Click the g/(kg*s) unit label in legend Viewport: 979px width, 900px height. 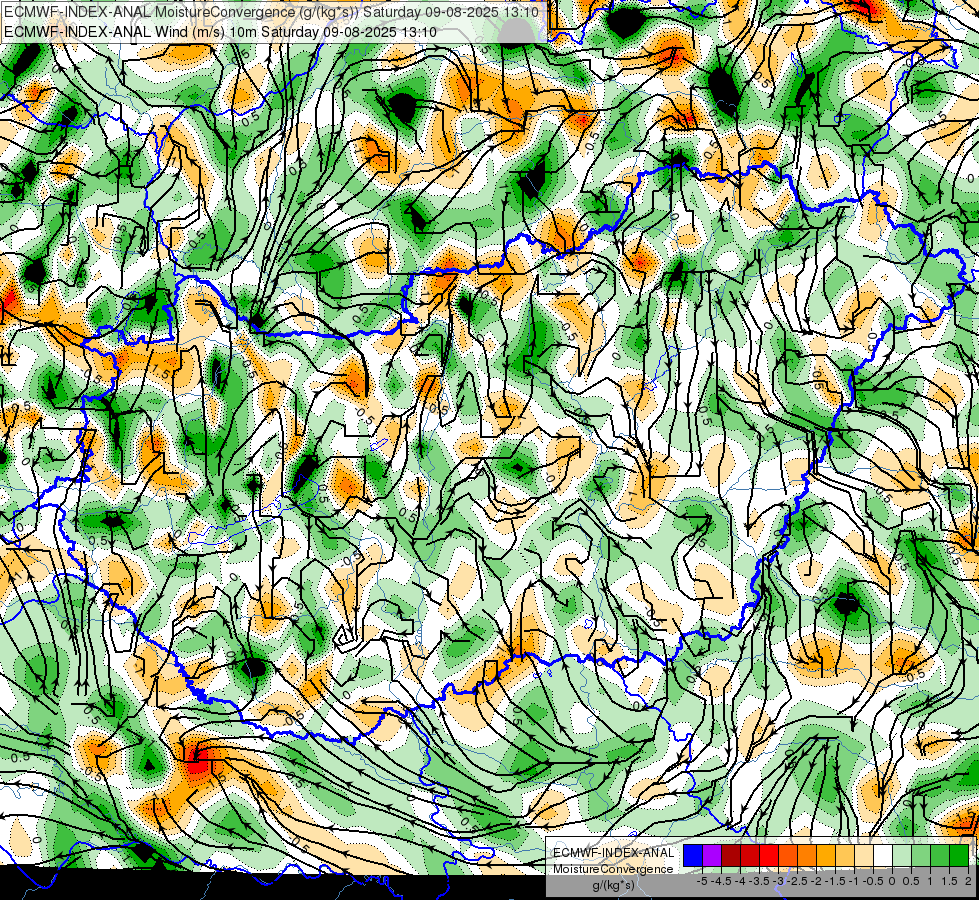pyautogui.click(x=613, y=886)
